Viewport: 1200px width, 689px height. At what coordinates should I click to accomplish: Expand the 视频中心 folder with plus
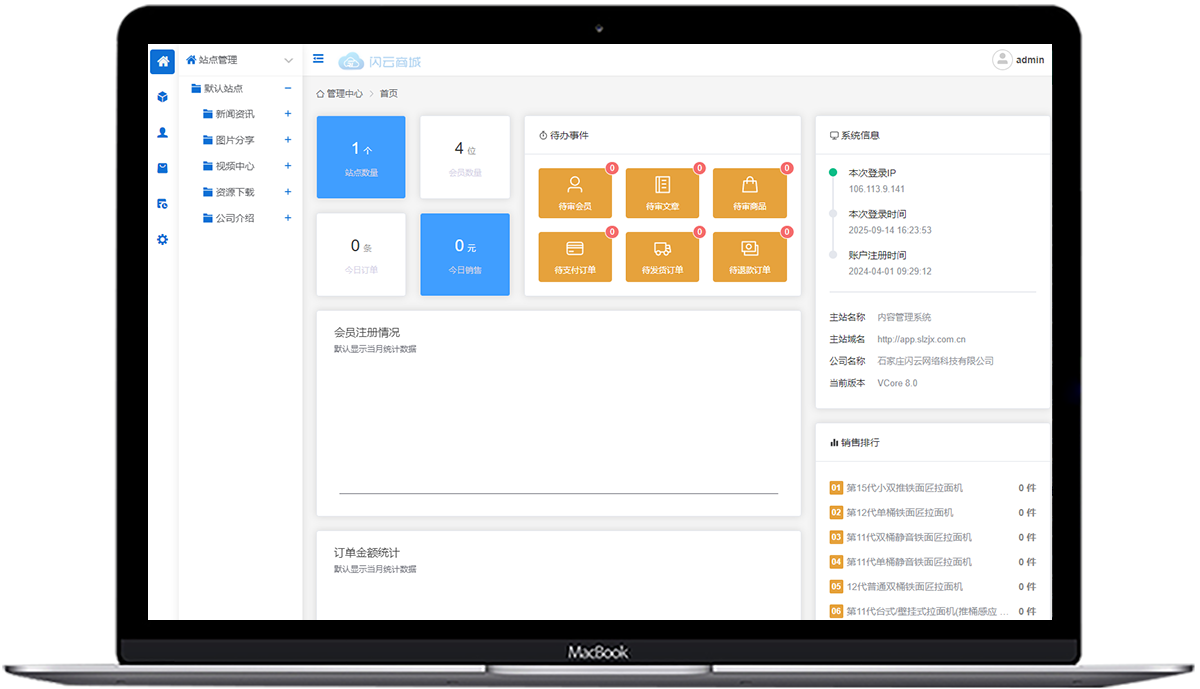point(288,166)
